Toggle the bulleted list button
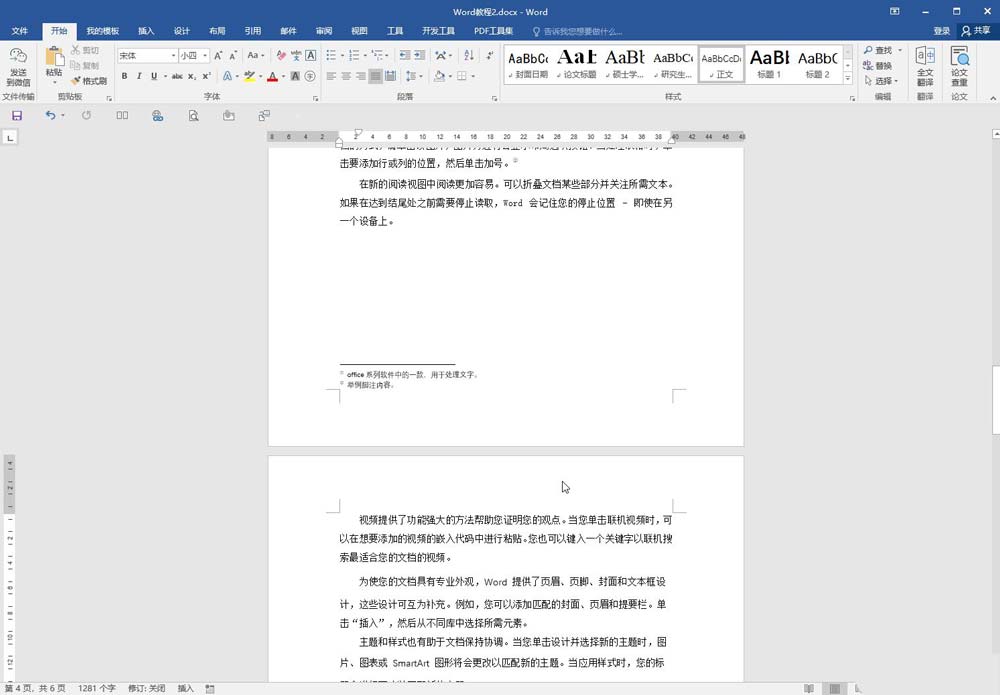The width and height of the screenshot is (1000, 695). tap(331, 55)
